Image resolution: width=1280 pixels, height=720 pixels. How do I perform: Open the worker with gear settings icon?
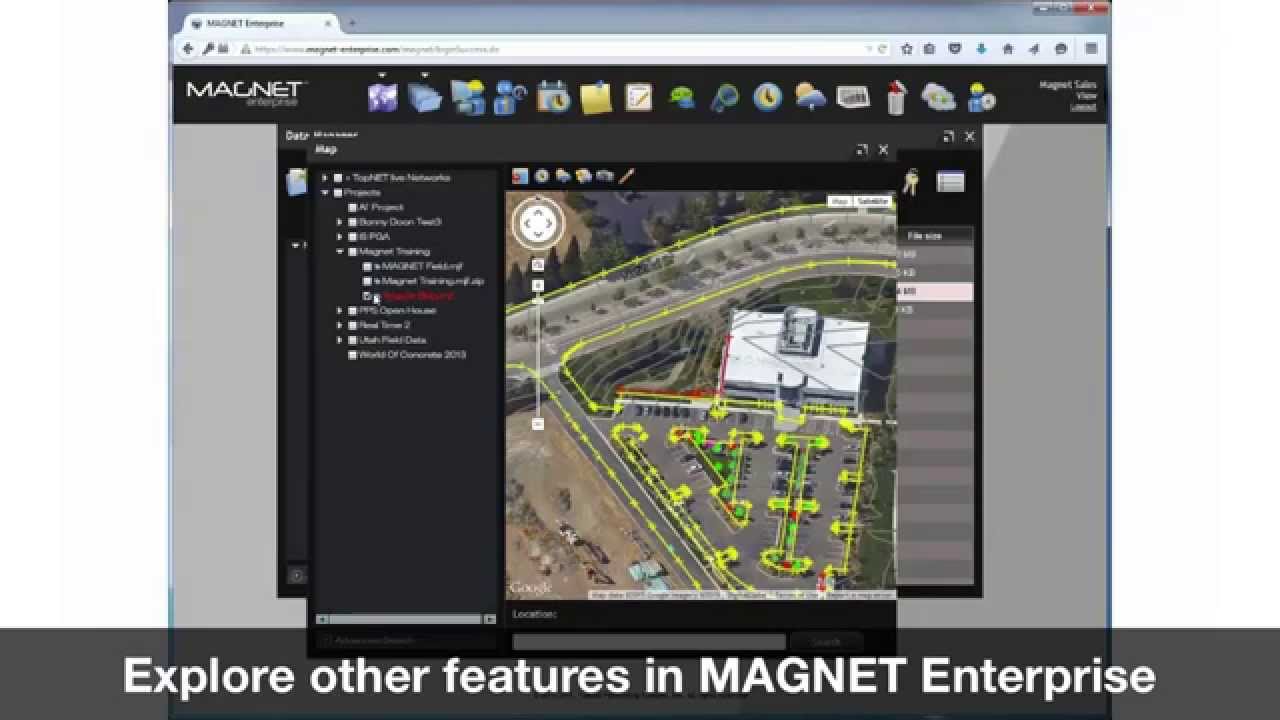click(x=981, y=97)
